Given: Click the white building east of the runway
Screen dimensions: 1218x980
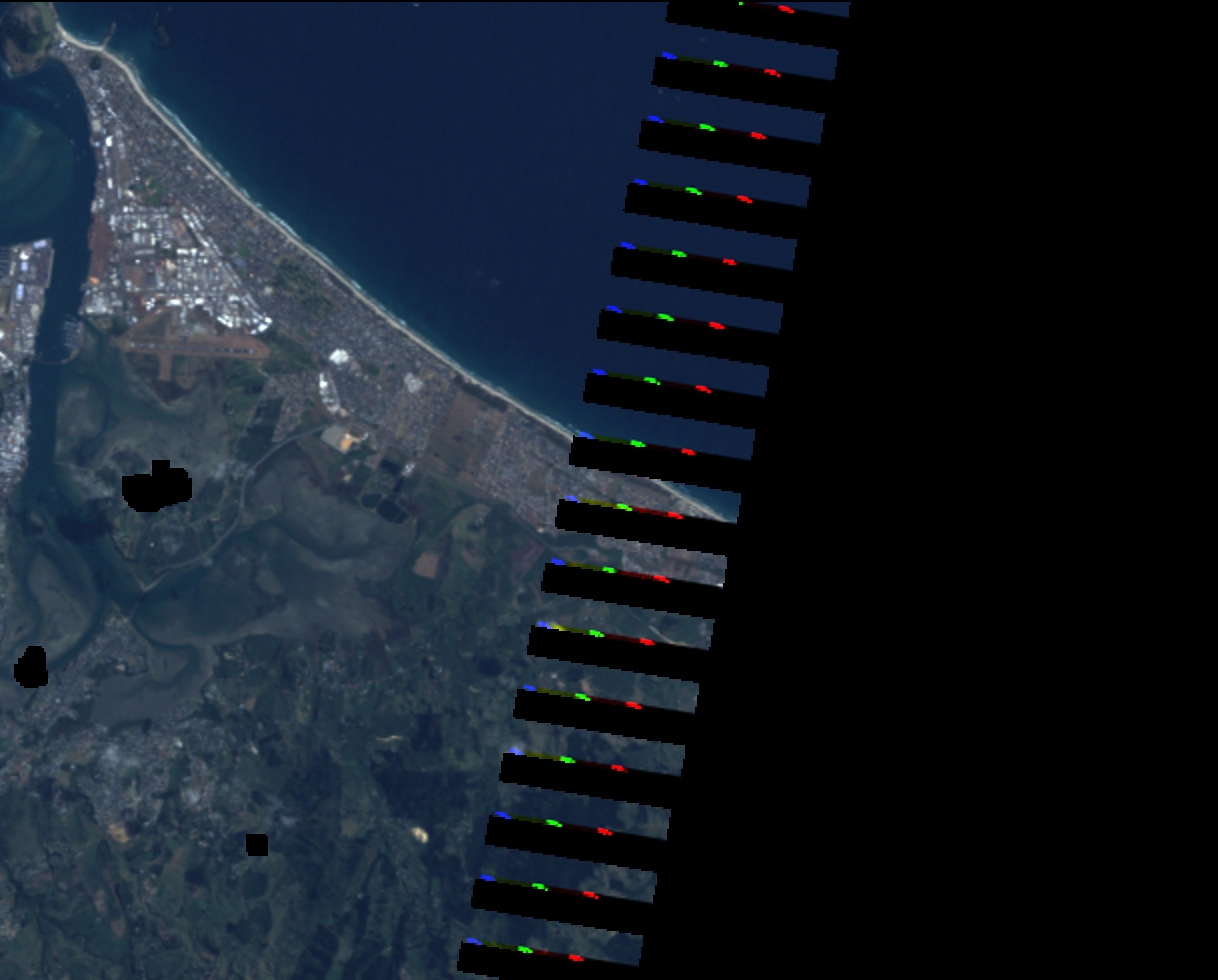Looking at the screenshot, I should point(339,356).
